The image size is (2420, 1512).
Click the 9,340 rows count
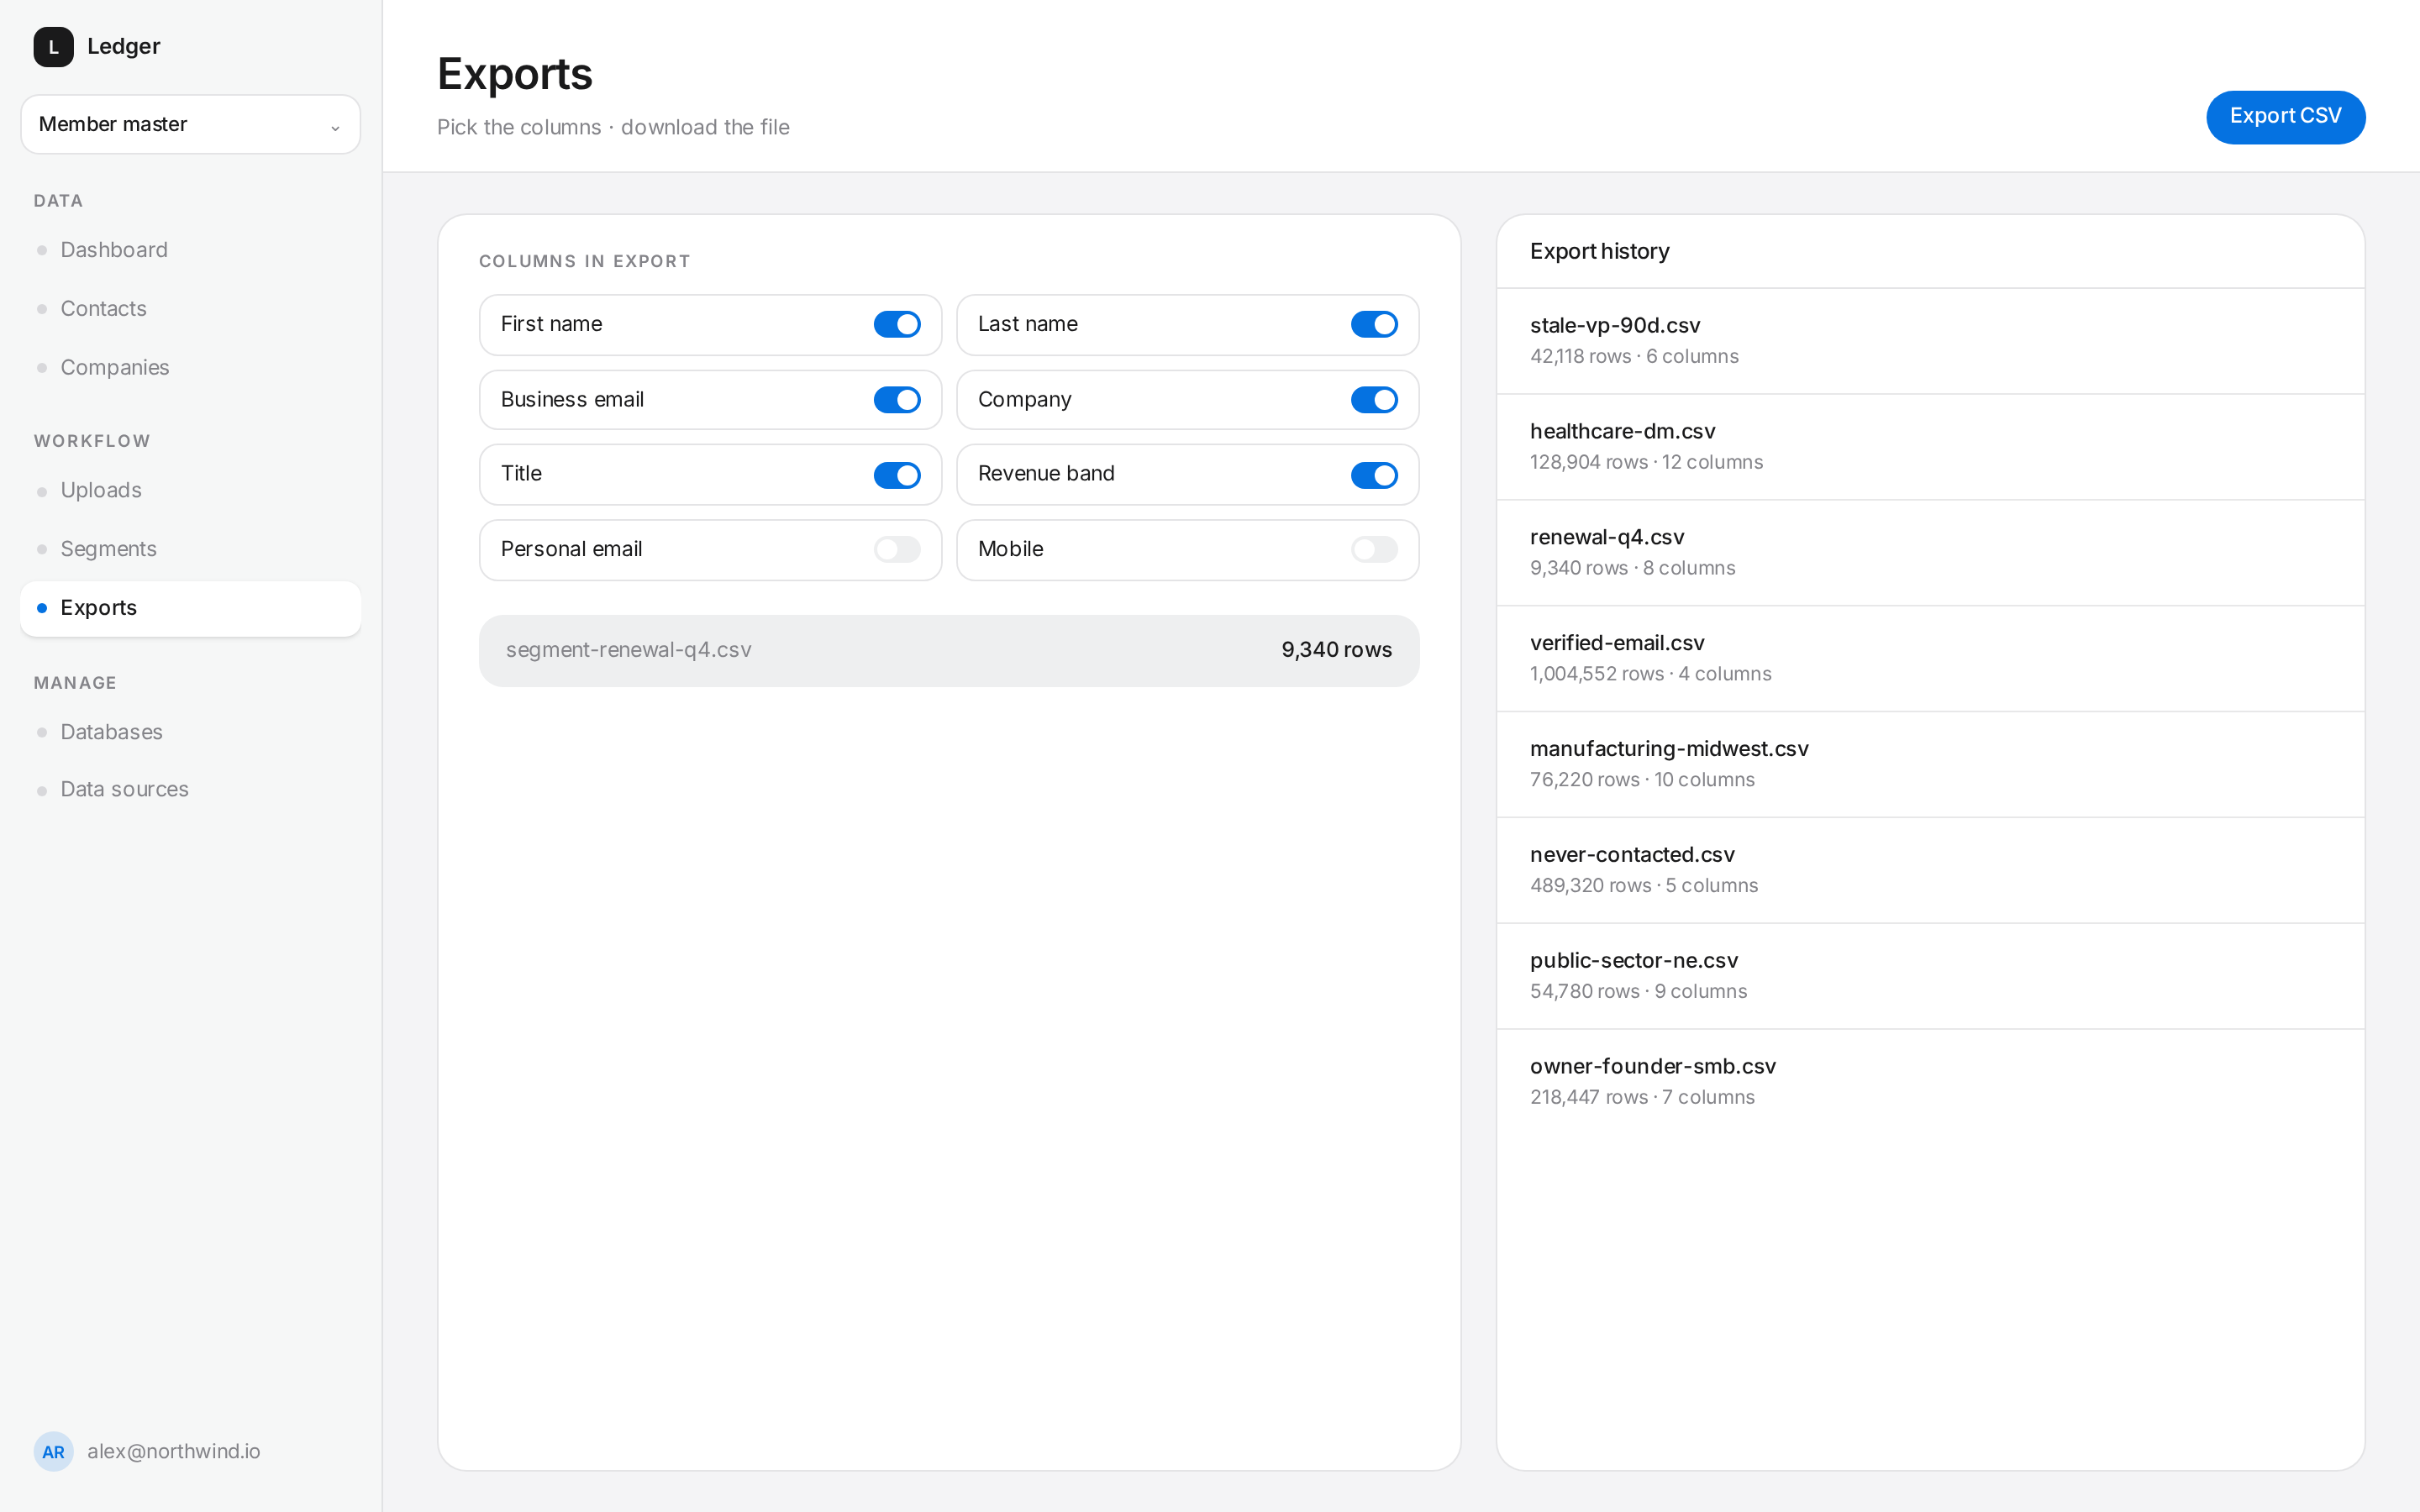click(1336, 650)
